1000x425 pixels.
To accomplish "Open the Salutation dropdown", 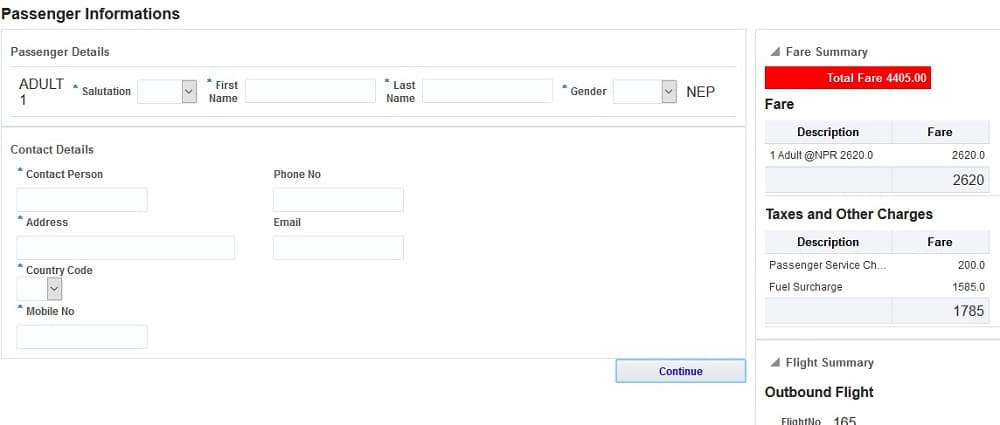I will pyautogui.click(x=167, y=91).
